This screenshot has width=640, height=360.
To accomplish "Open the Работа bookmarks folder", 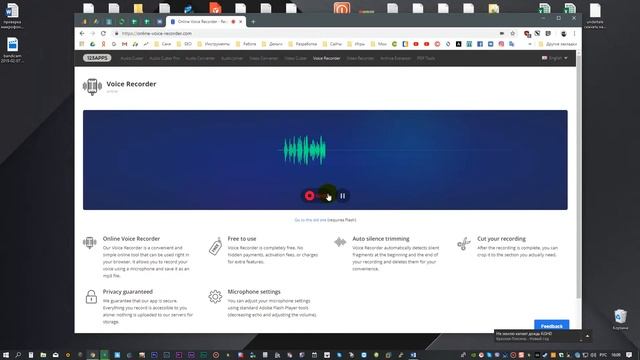I will (247, 44).
